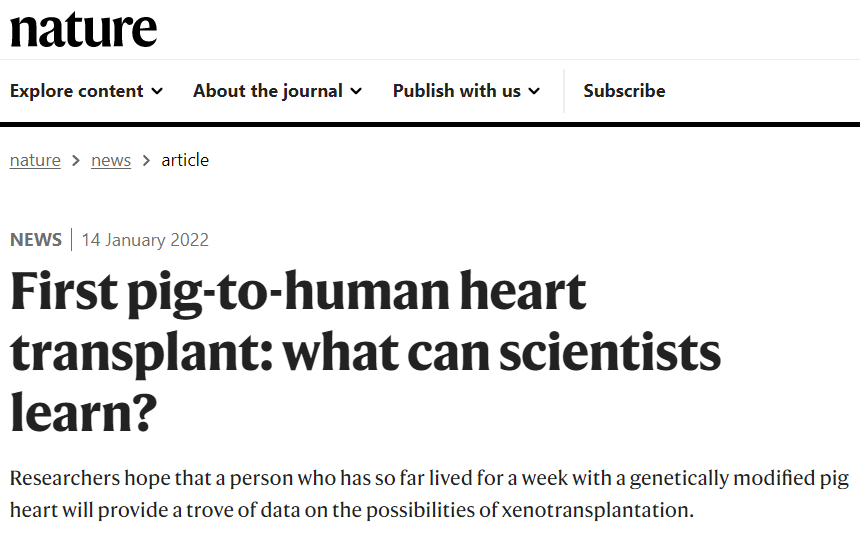The width and height of the screenshot is (860, 537).
Task: Click the pig-to-human heart transplant headline
Action: tap(365, 351)
